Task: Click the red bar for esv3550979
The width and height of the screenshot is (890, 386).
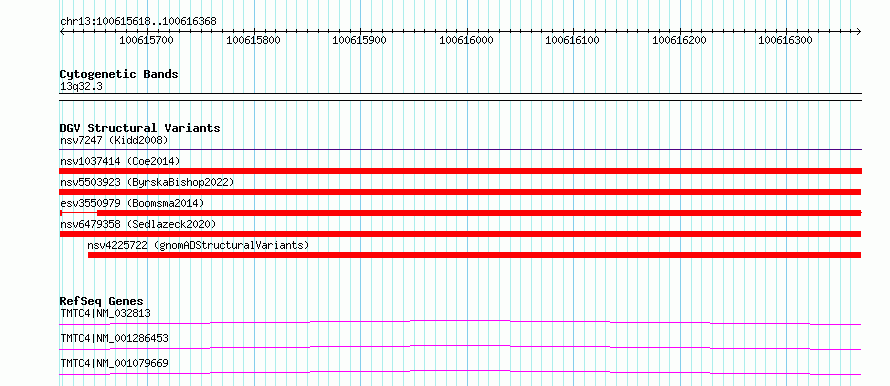Action: (460, 213)
